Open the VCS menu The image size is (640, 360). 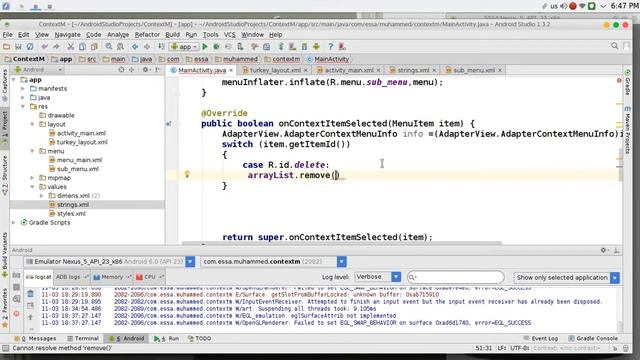click(230, 35)
